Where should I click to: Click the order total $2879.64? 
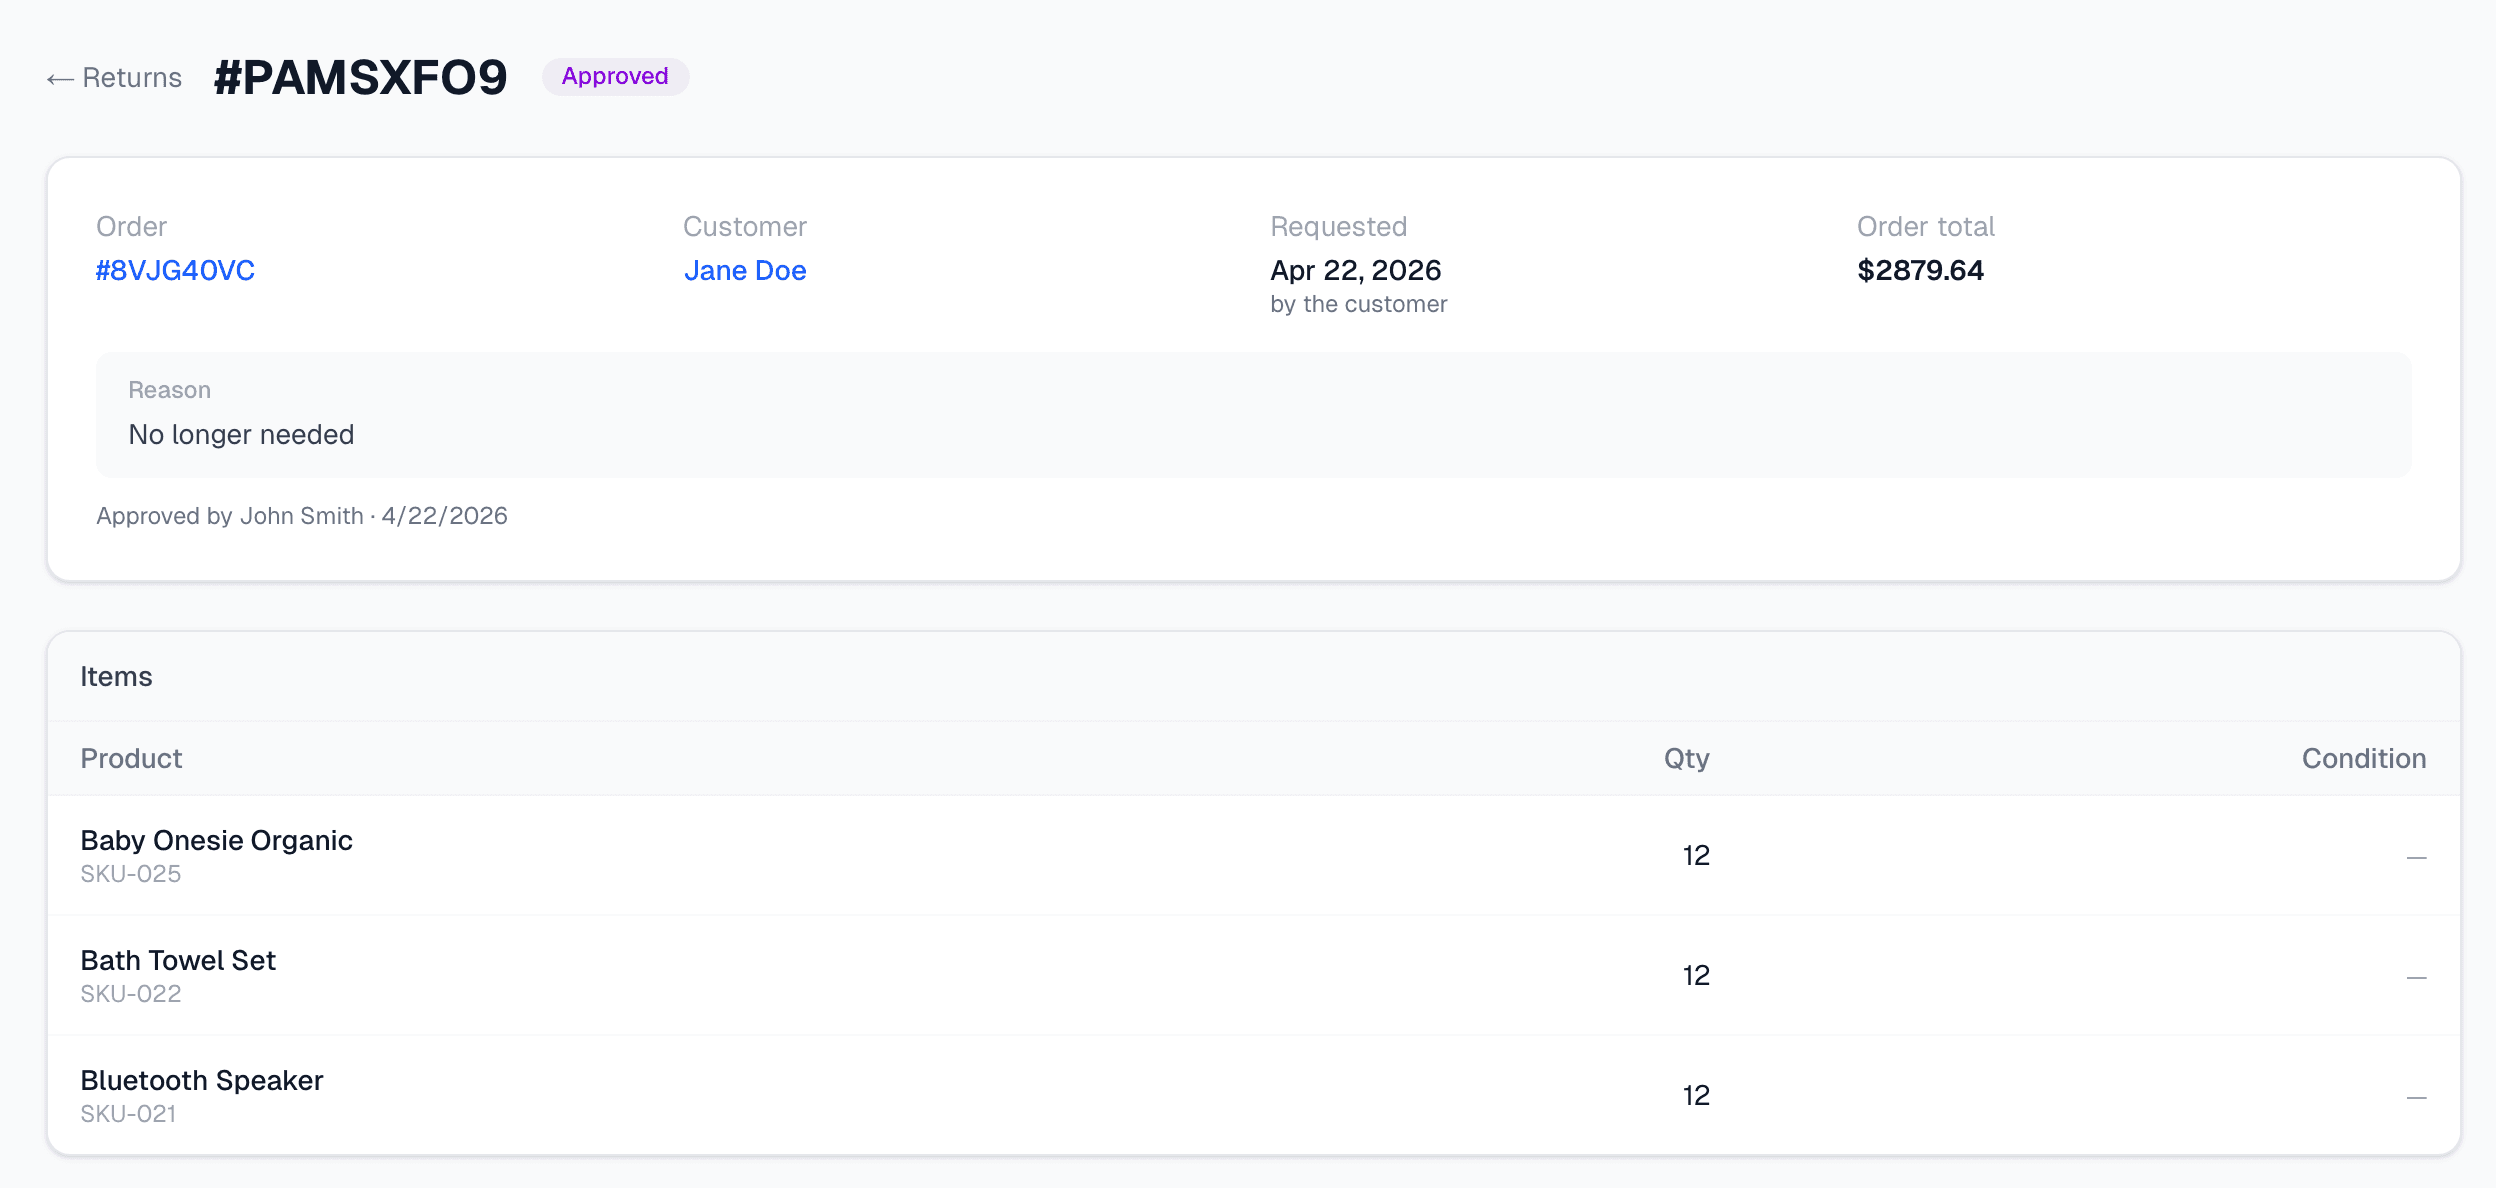[x=1920, y=270]
